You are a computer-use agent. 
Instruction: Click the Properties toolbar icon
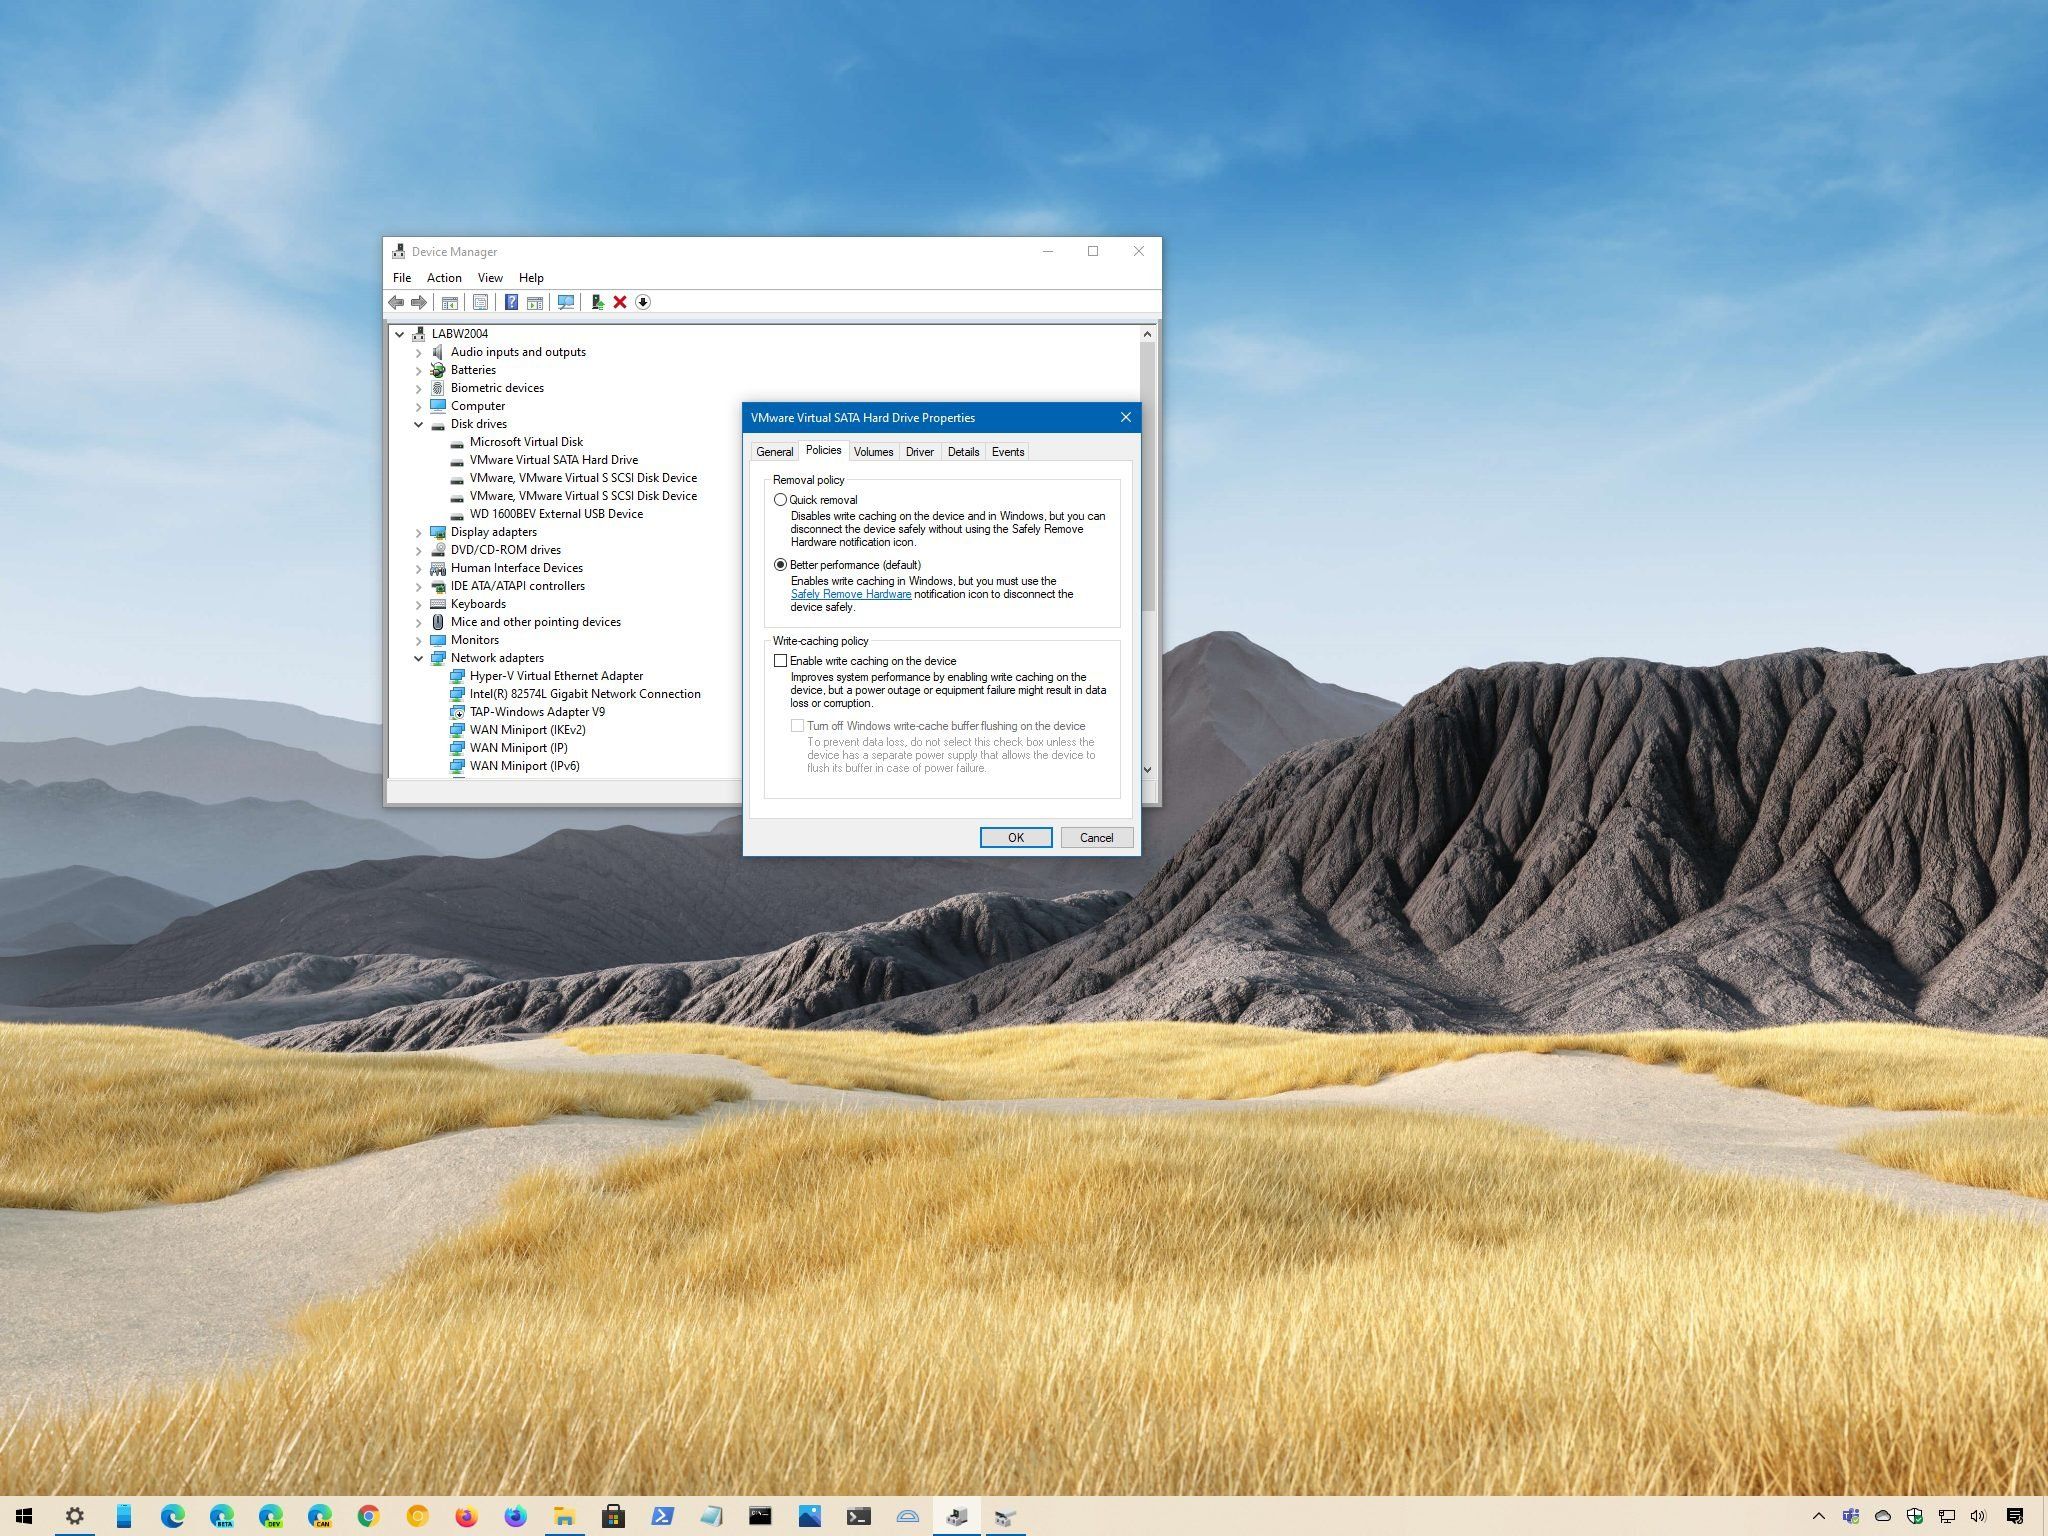click(x=480, y=302)
